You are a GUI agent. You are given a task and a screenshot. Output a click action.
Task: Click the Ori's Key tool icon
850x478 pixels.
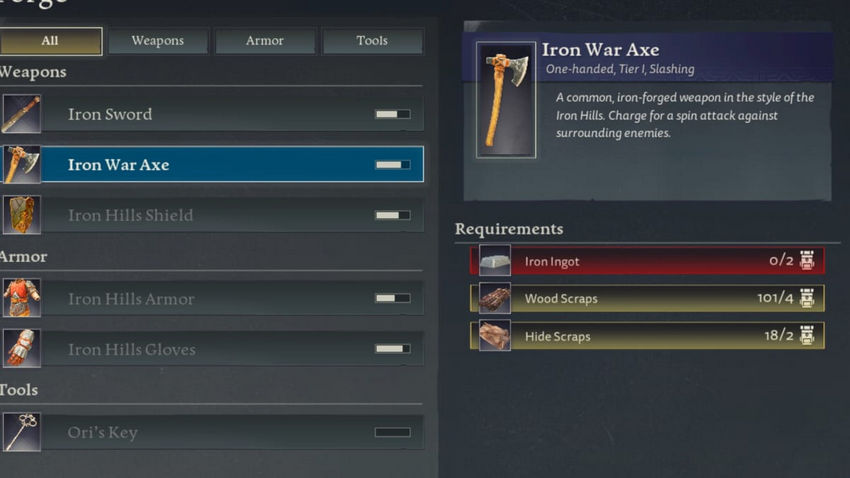(21, 432)
